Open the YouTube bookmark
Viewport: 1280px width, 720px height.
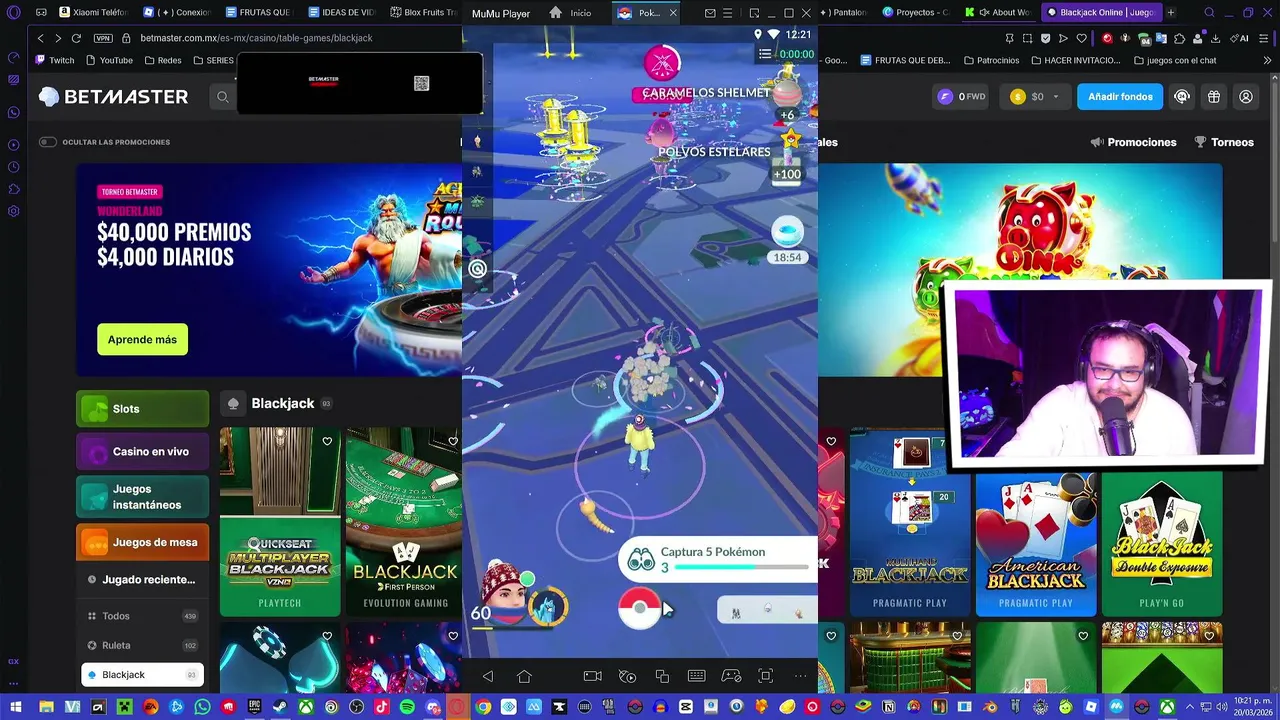point(109,60)
